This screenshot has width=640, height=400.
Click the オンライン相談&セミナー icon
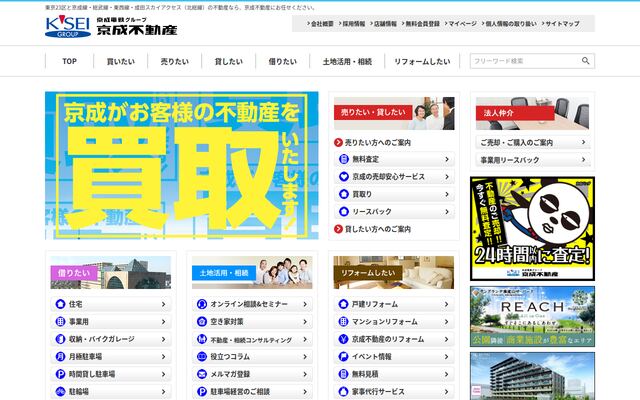click(202, 304)
